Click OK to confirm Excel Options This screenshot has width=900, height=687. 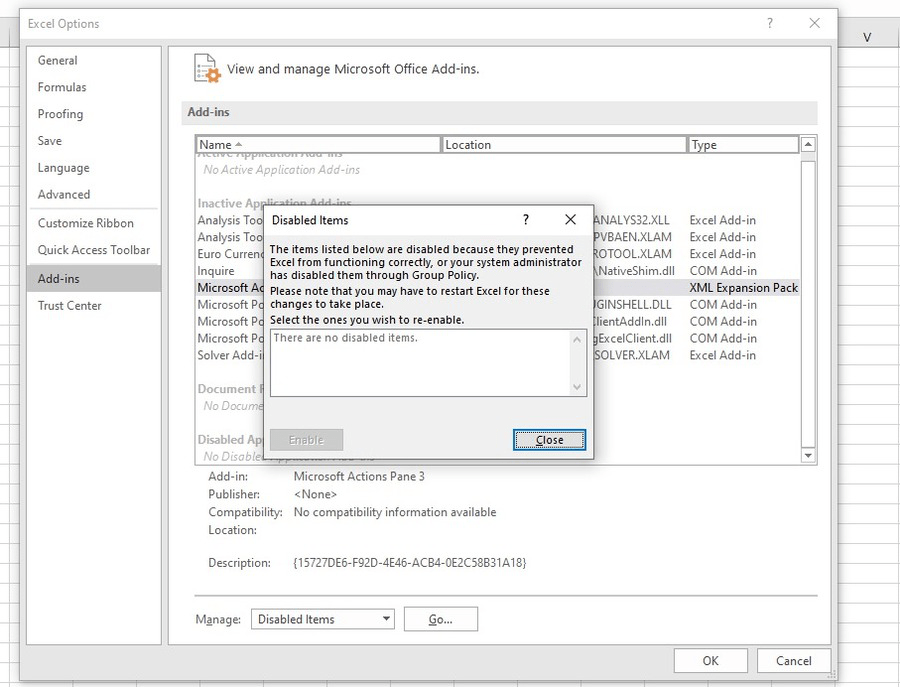click(x=710, y=660)
